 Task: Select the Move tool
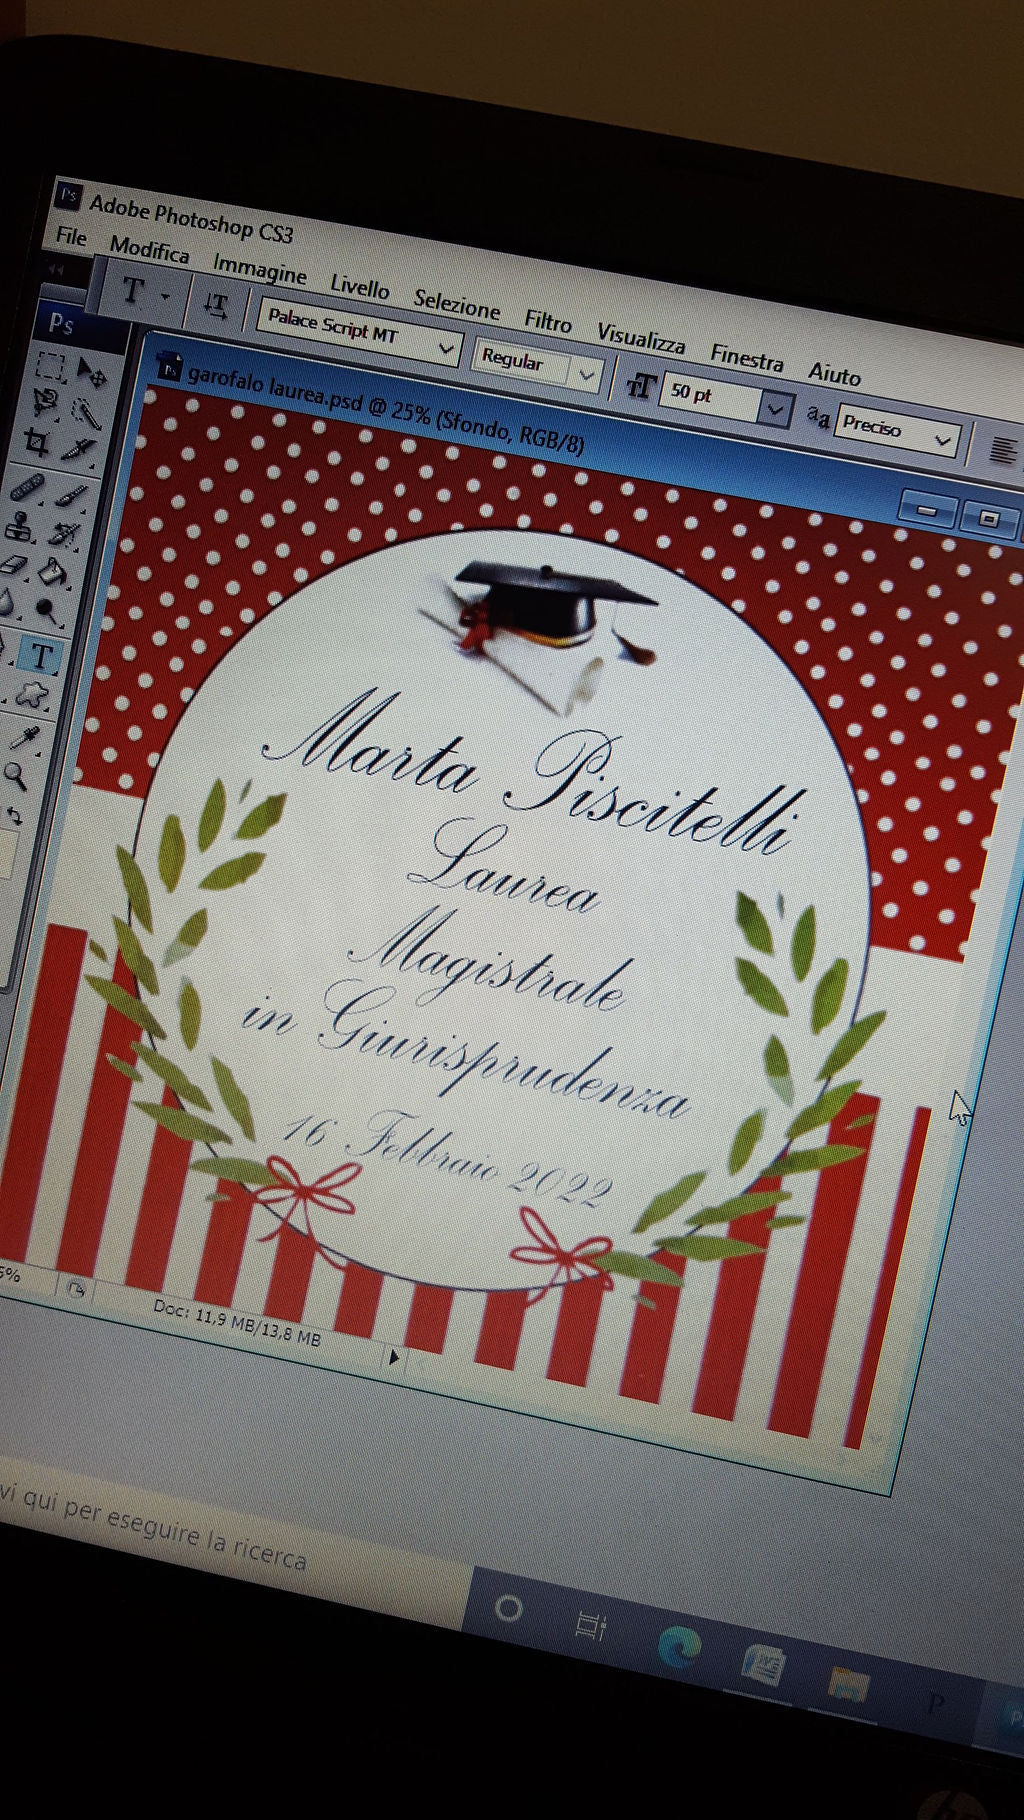click(x=92, y=373)
